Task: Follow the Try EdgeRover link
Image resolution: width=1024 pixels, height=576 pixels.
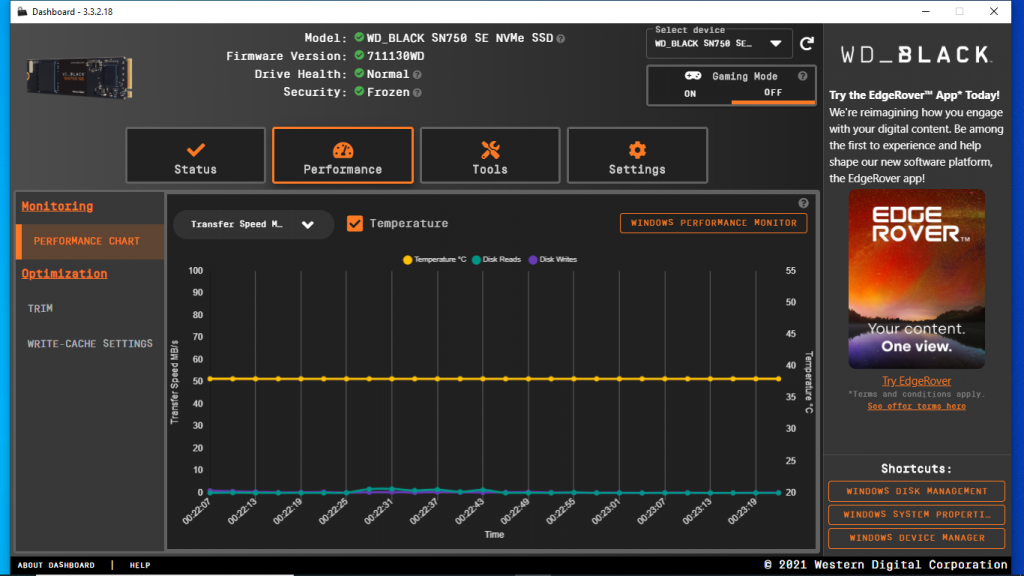Action: coord(916,381)
